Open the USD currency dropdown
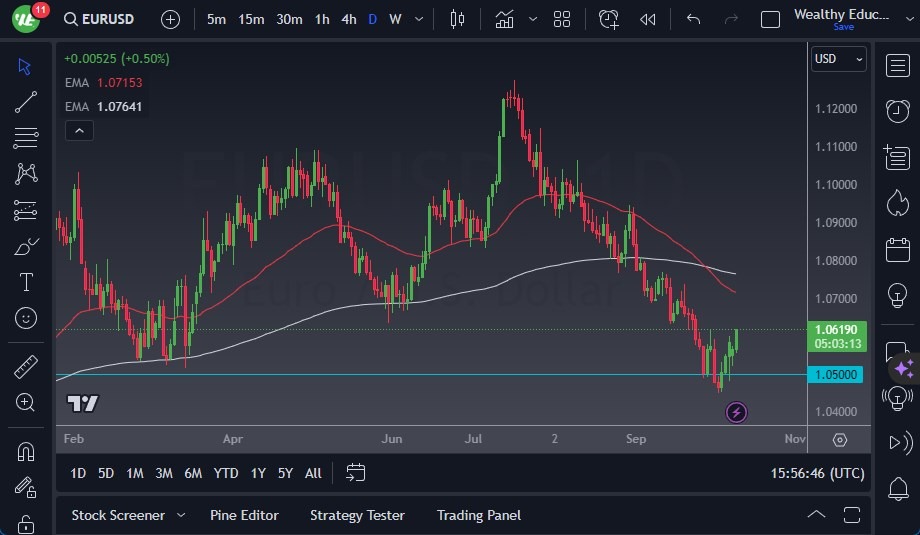 coord(838,59)
